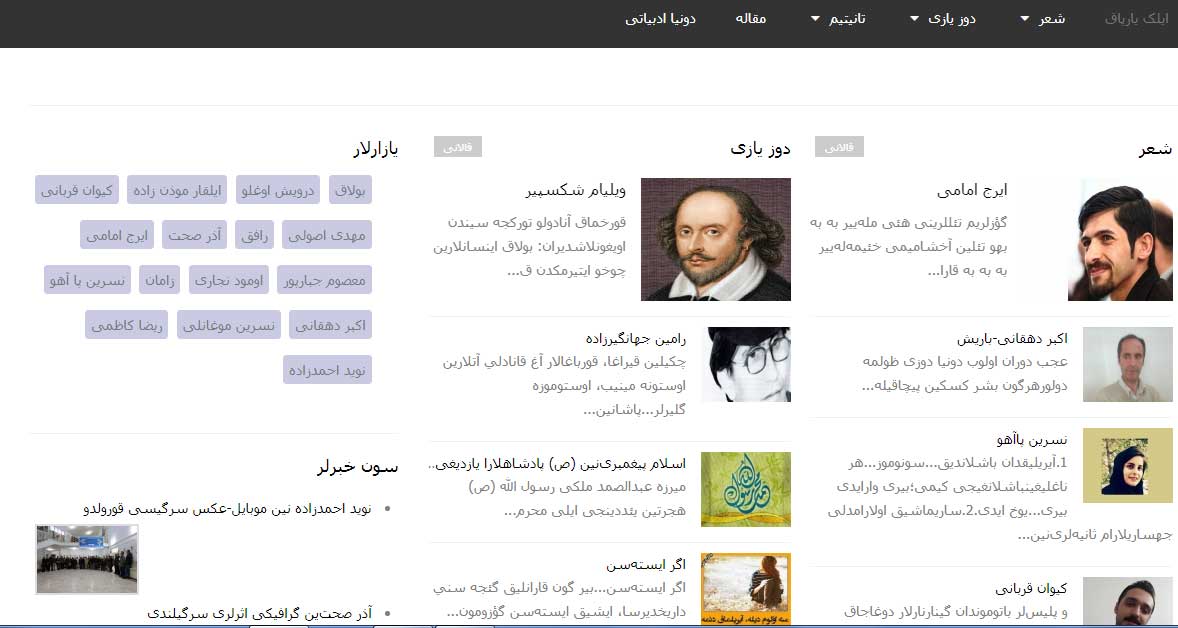Go to دونیا ادبیاتی in the navigation bar
Image resolution: width=1178 pixels, height=628 pixels.
click(x=661, y=19)
